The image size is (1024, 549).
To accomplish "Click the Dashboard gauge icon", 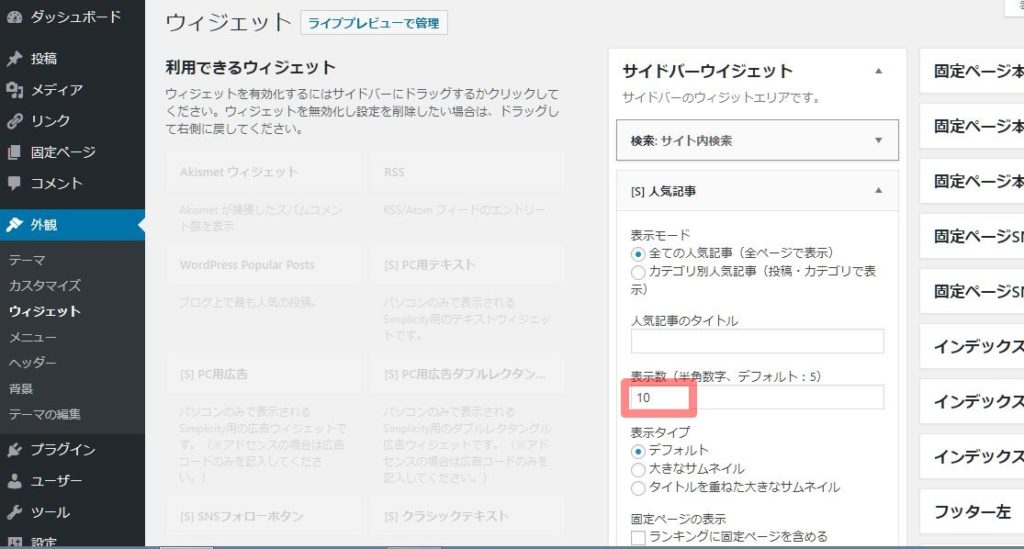I will pos(14,17).
